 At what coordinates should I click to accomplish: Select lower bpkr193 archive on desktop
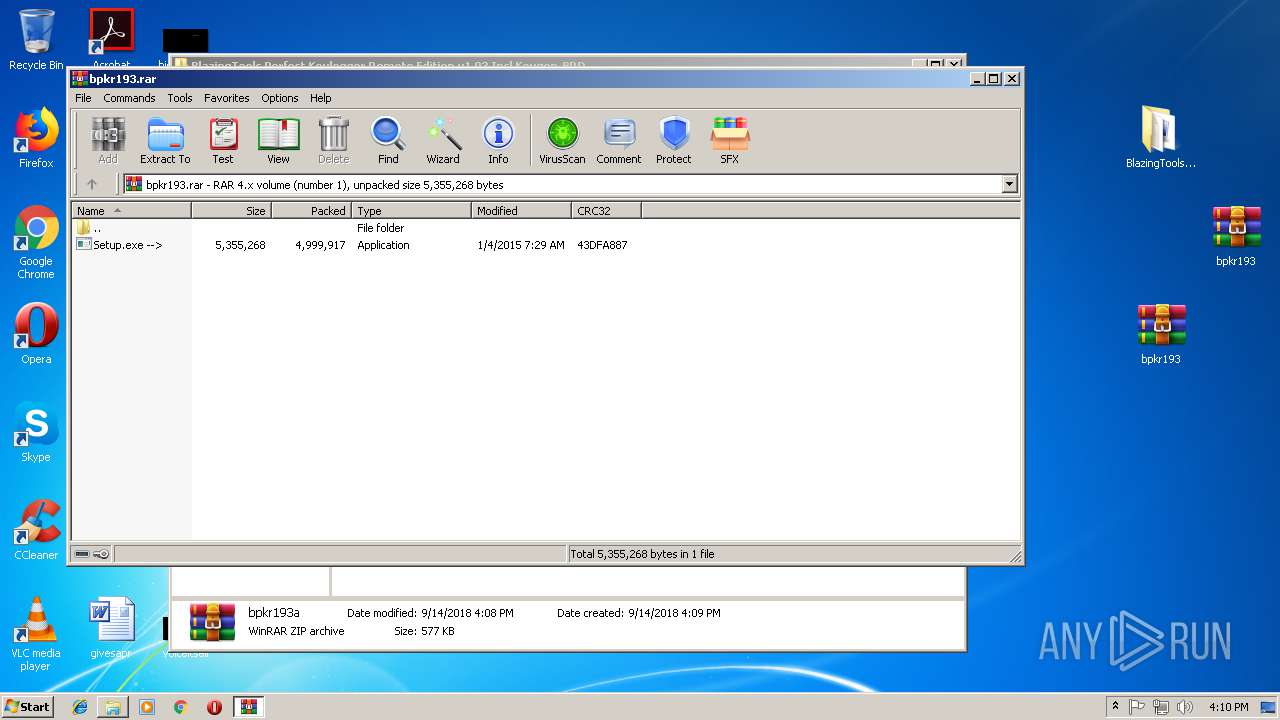pyautogui.click(x=1160, y=334)
